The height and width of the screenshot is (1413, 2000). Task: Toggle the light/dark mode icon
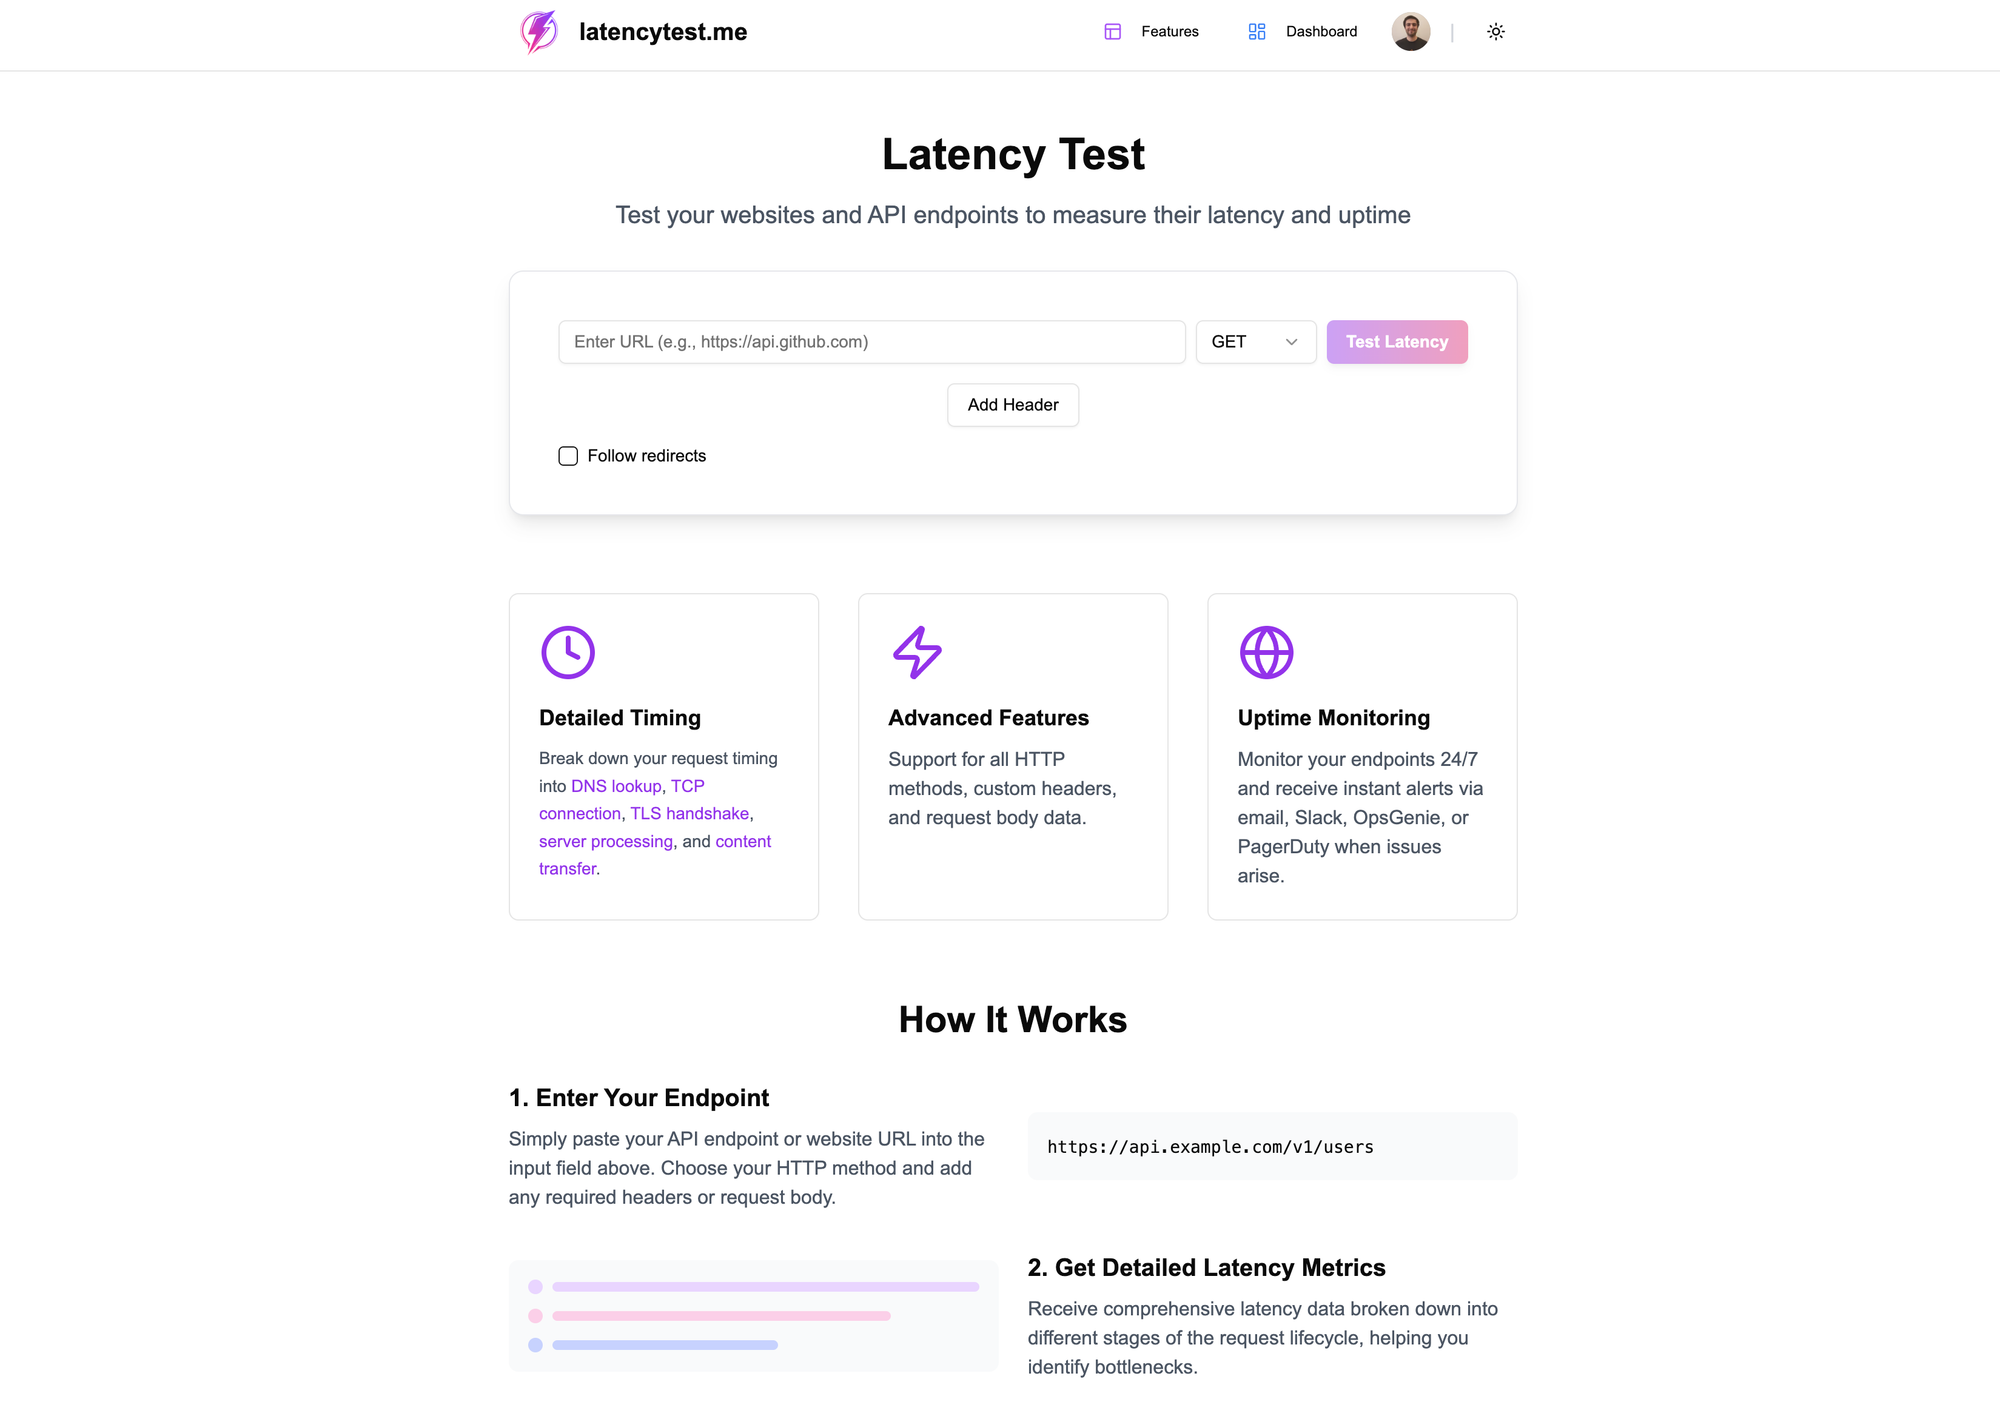pos(1495,32)
